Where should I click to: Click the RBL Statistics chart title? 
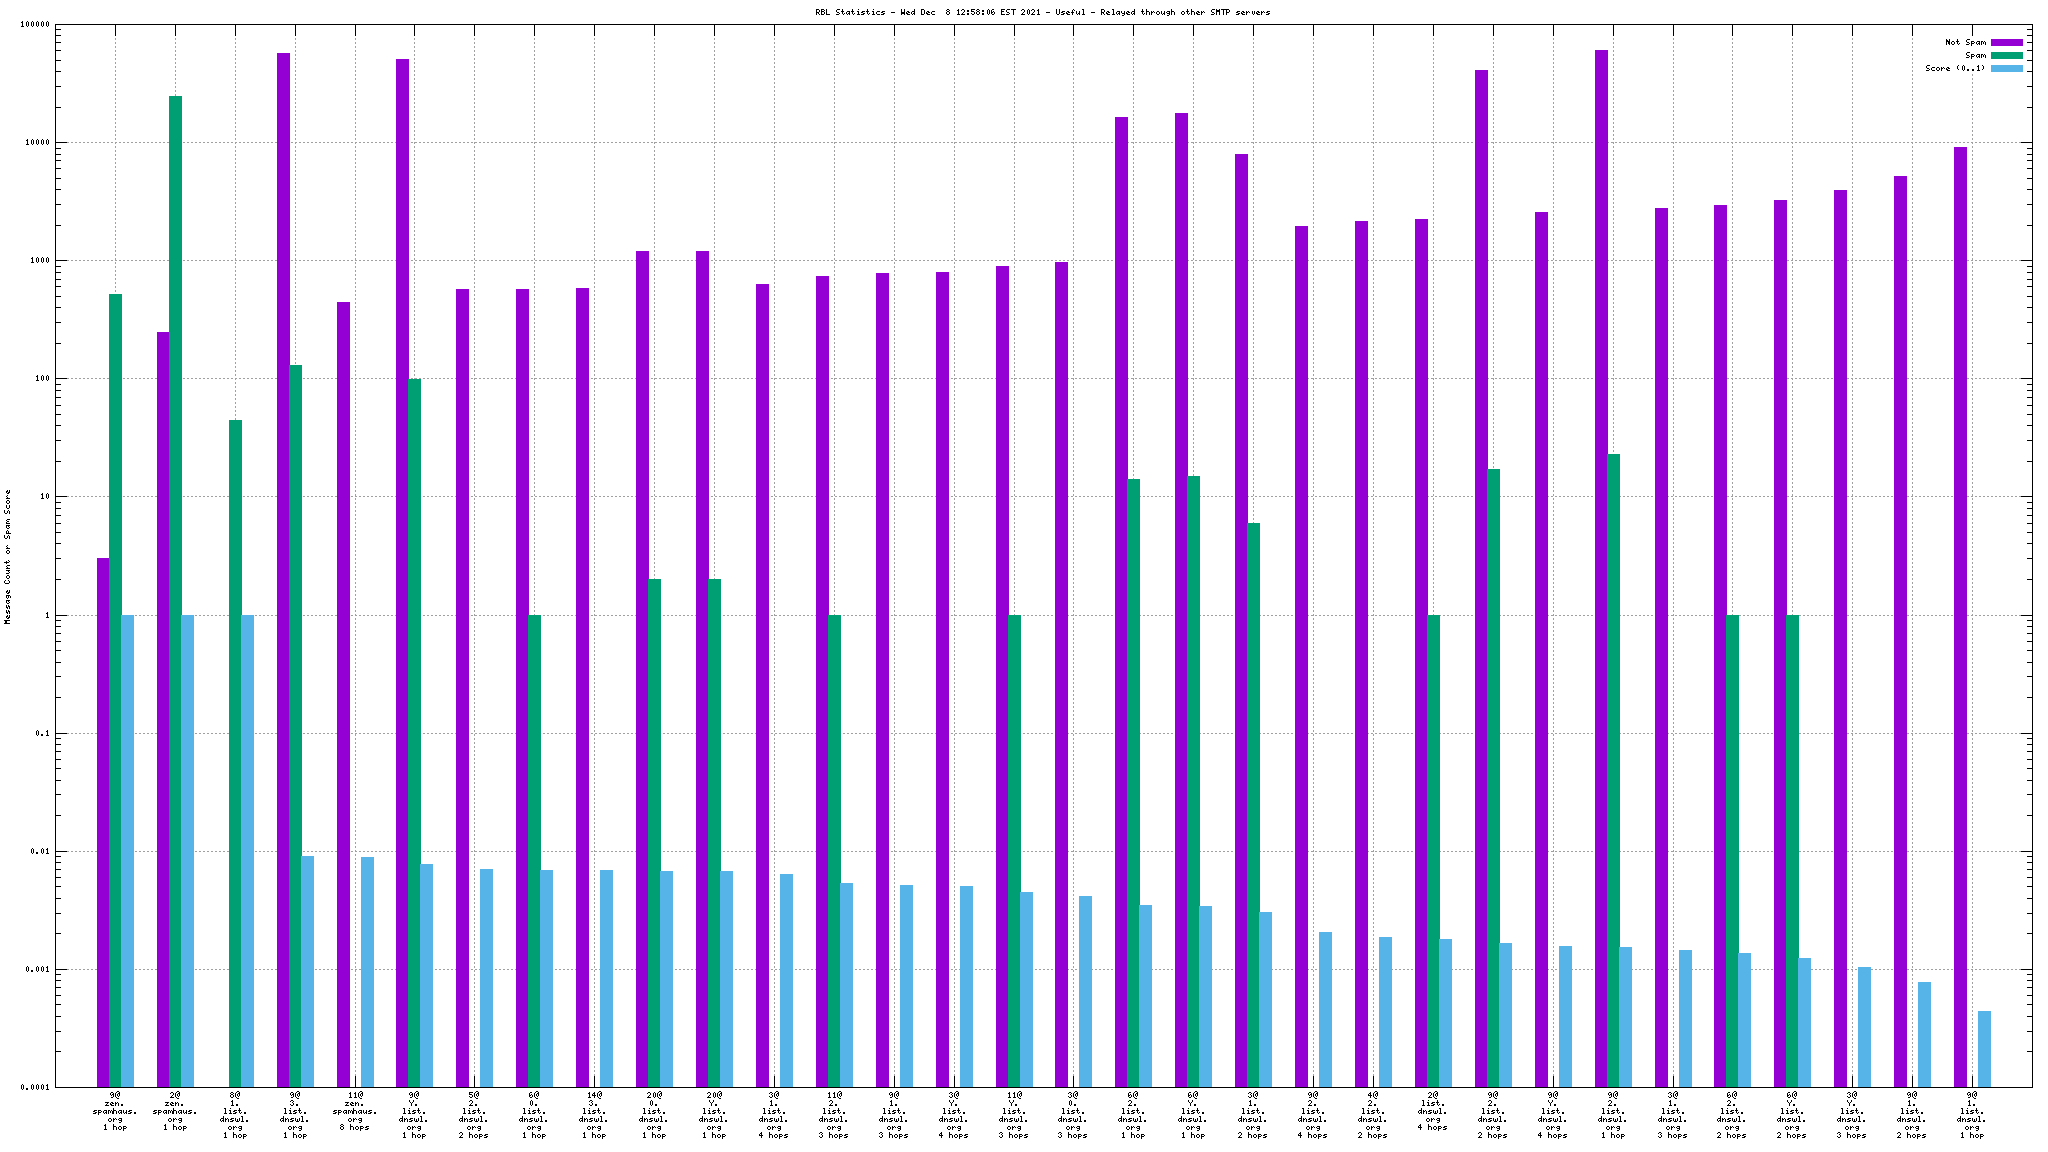(1042, 12)
